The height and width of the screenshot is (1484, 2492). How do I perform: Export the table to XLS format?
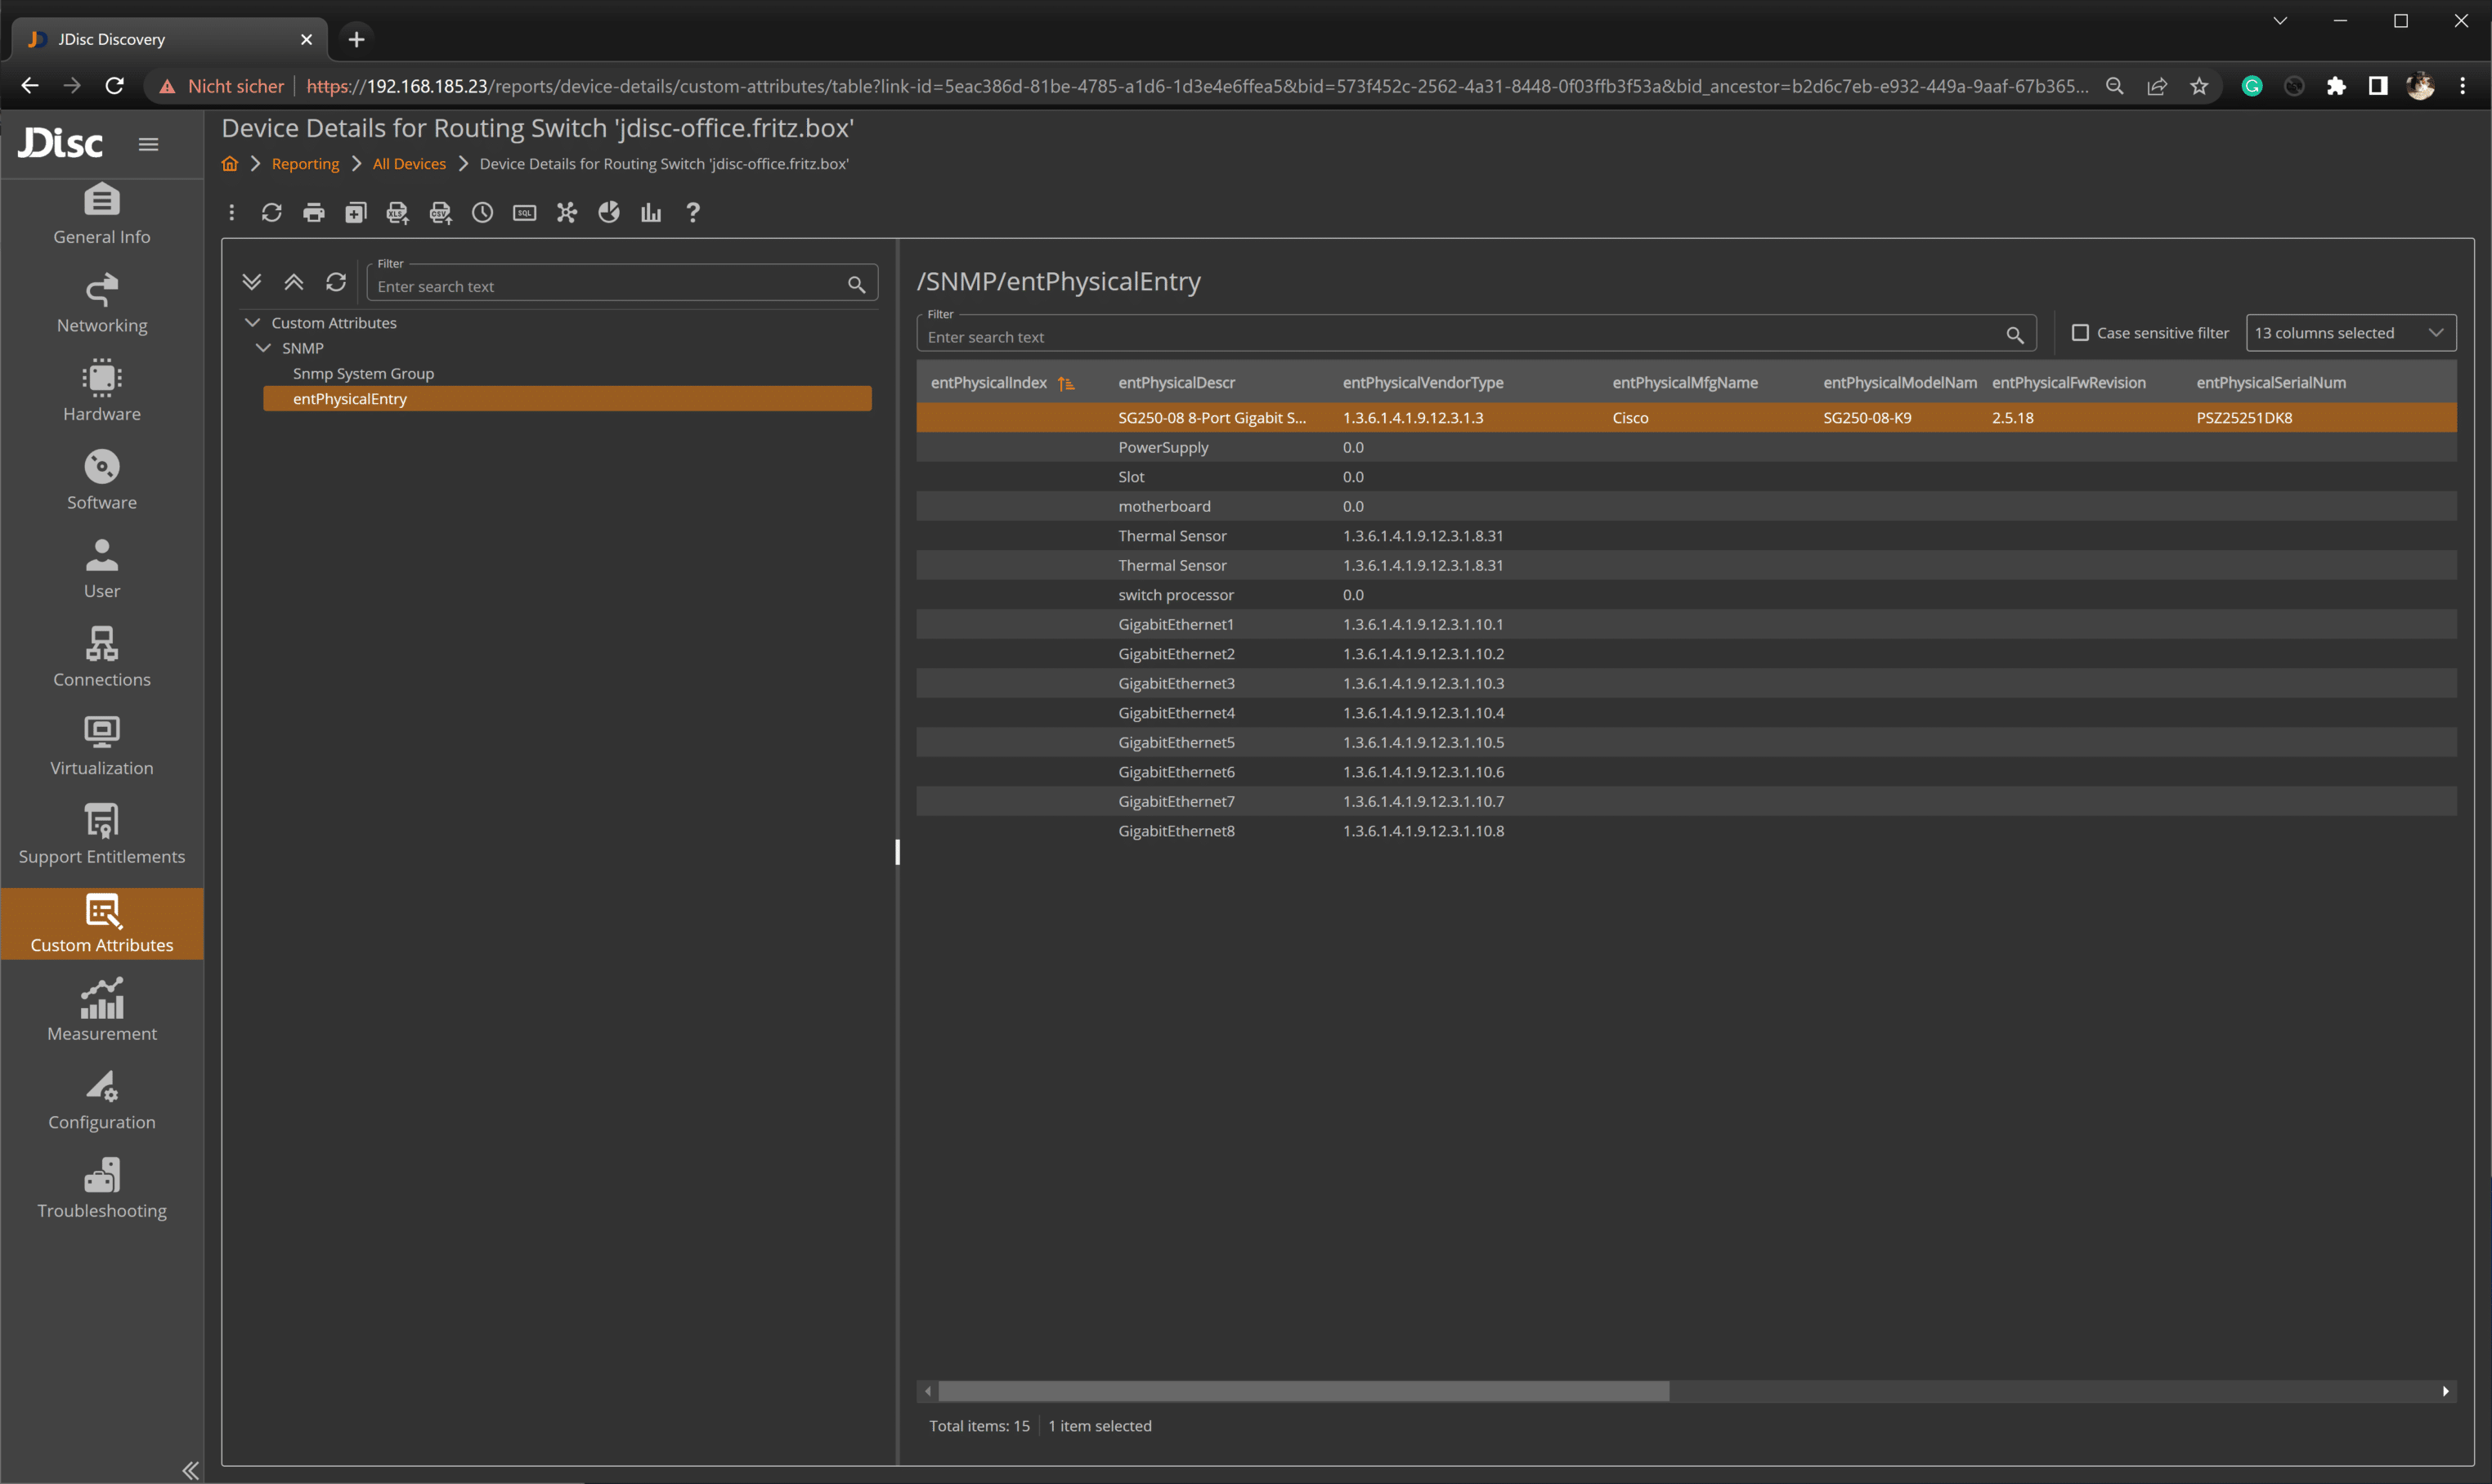(x=397, y=212)
